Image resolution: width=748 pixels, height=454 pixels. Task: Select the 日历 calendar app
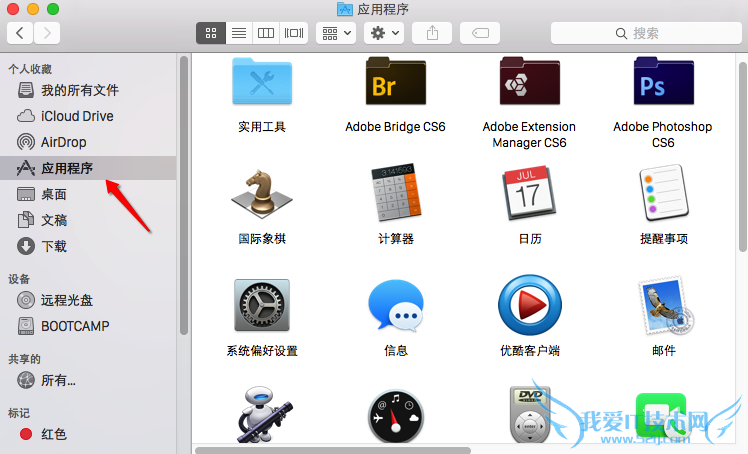pyautogui.click(x=529, y=193)
